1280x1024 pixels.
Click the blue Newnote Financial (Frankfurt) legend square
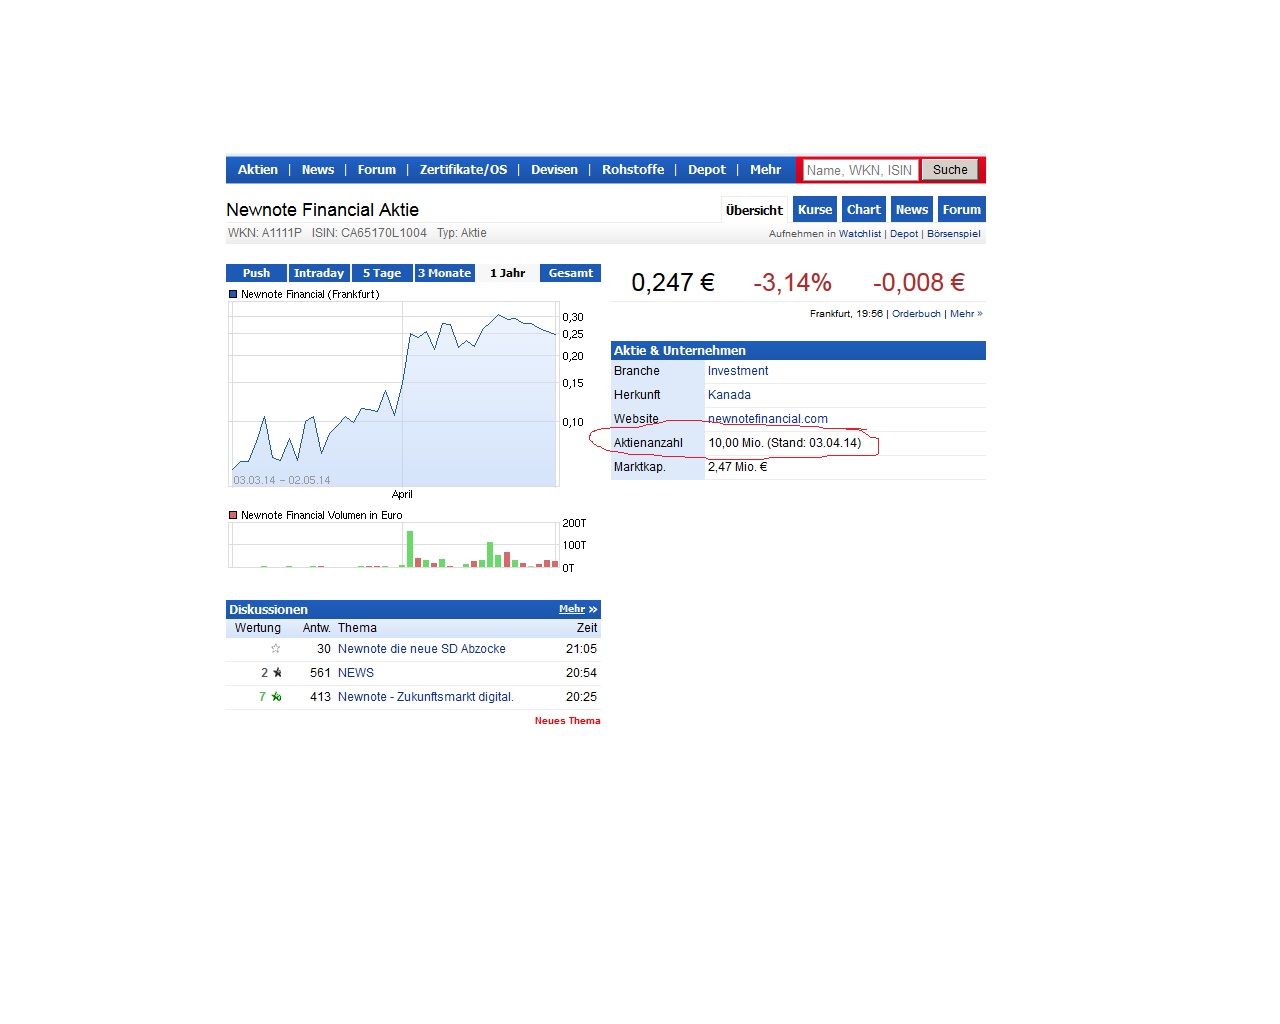point(233,295)
